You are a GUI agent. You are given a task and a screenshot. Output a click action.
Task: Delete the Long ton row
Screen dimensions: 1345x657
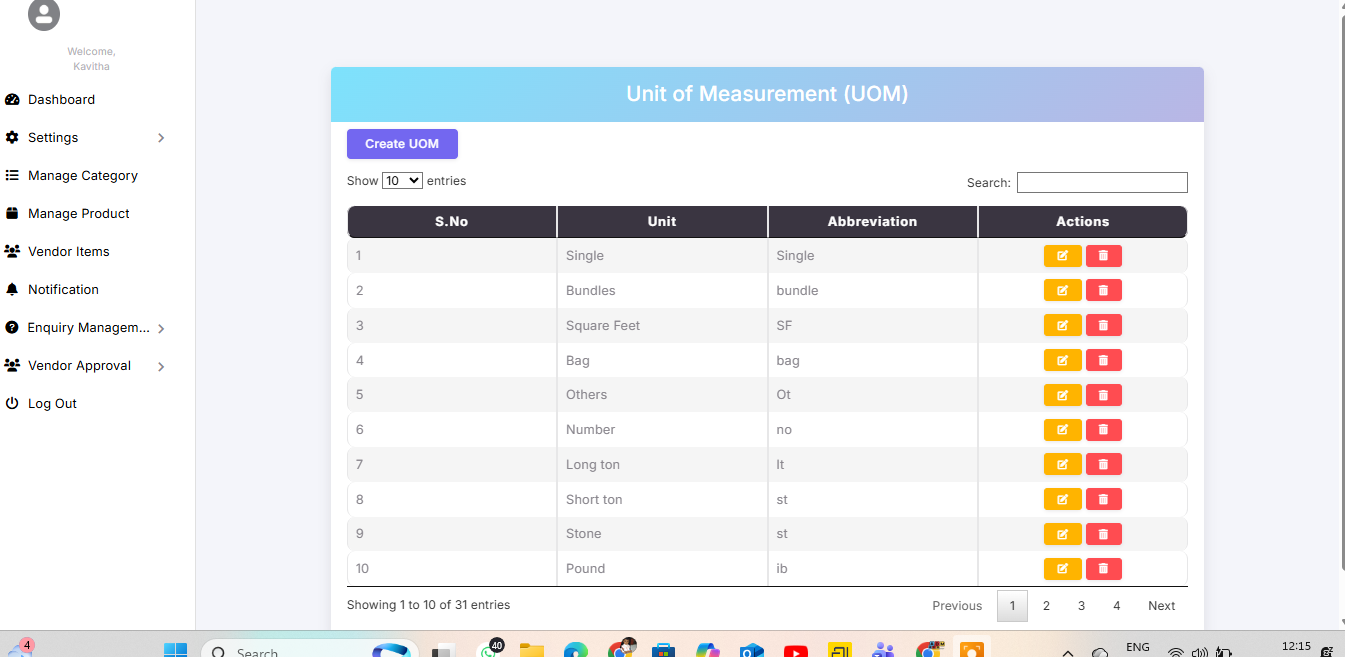tap(1103, 464)
